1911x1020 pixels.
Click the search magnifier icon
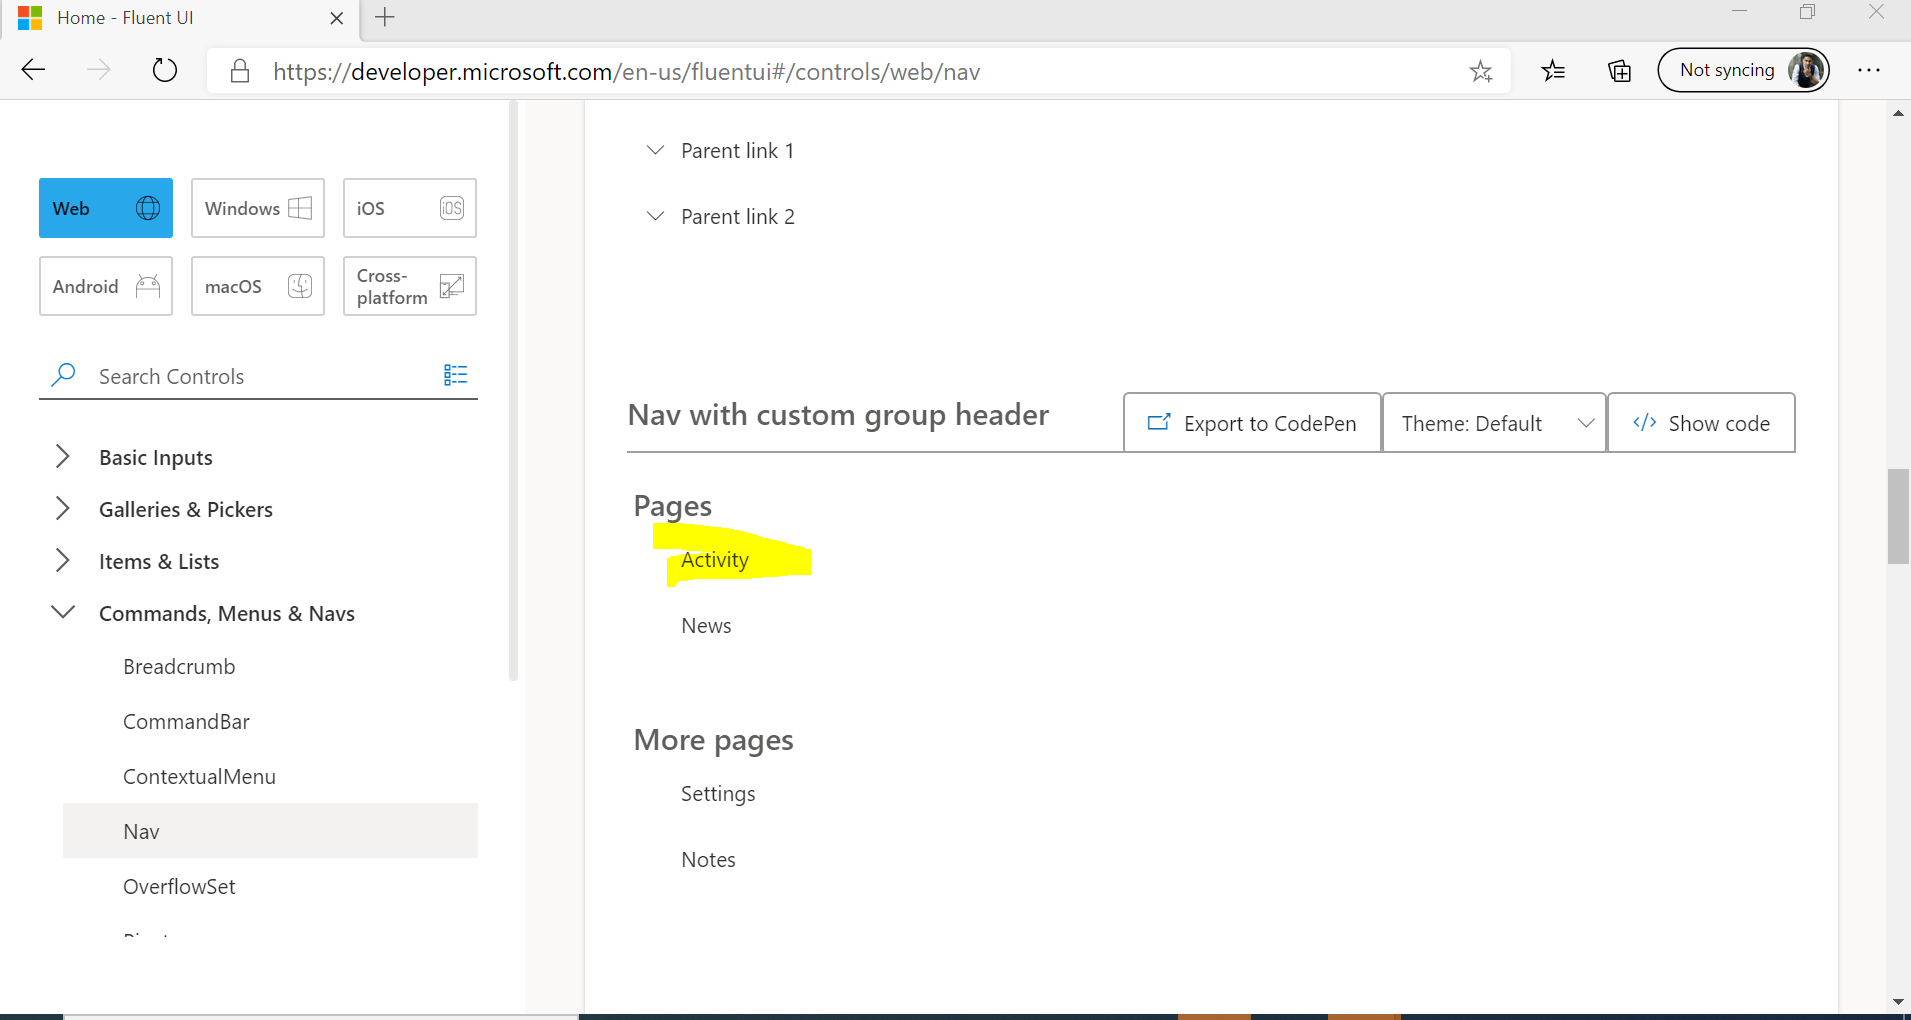click(x=63, y=375)
